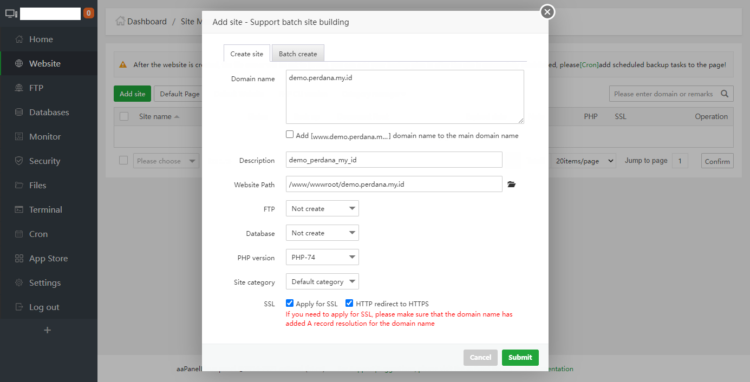The height and width of the screenshot is (382, 750).
Task: Open the Home icon in sidebar
Action: (x=19, y=39)
